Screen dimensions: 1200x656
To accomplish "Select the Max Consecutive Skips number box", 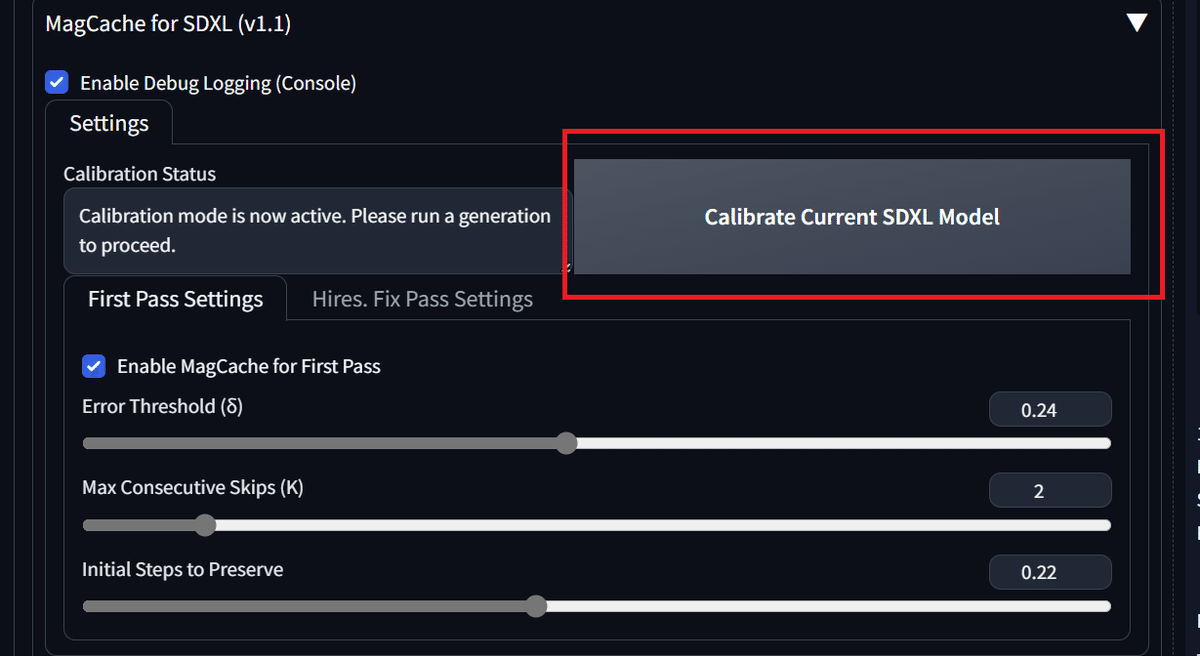I will [1049, 491].
